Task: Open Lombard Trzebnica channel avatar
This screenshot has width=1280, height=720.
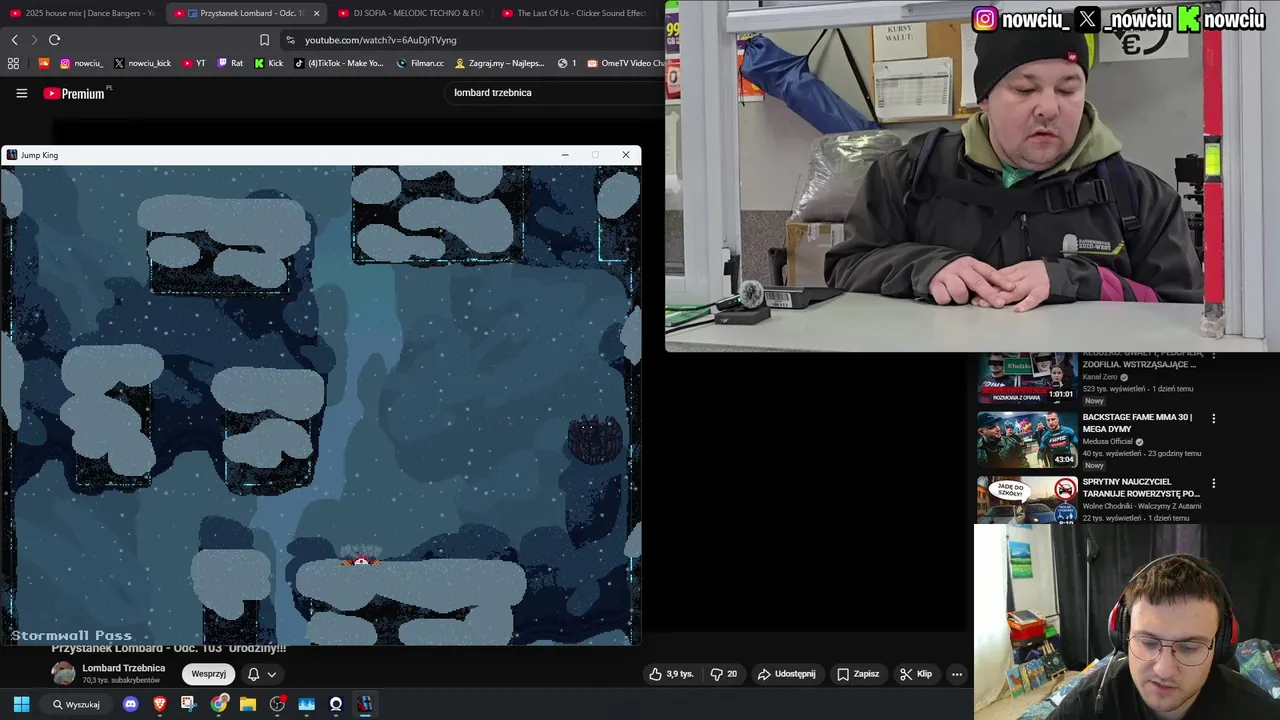Action: point(63,673)
